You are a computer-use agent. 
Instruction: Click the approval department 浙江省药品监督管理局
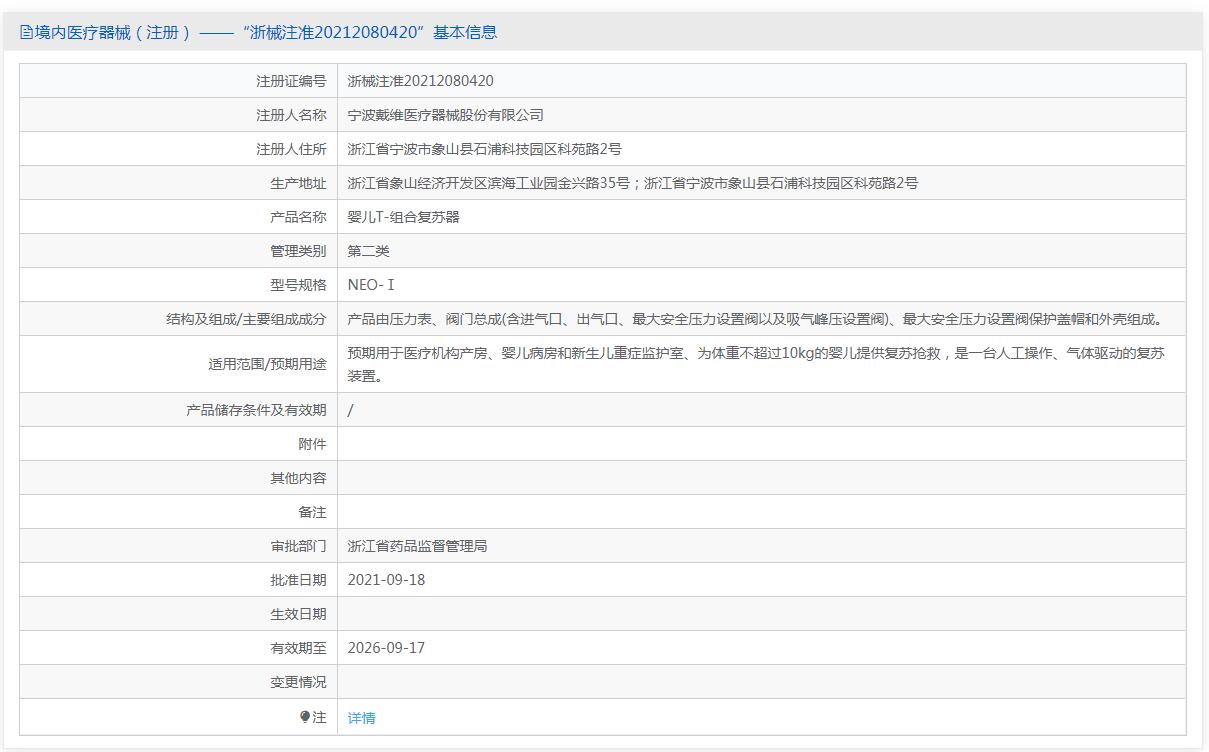coord(417,546)
